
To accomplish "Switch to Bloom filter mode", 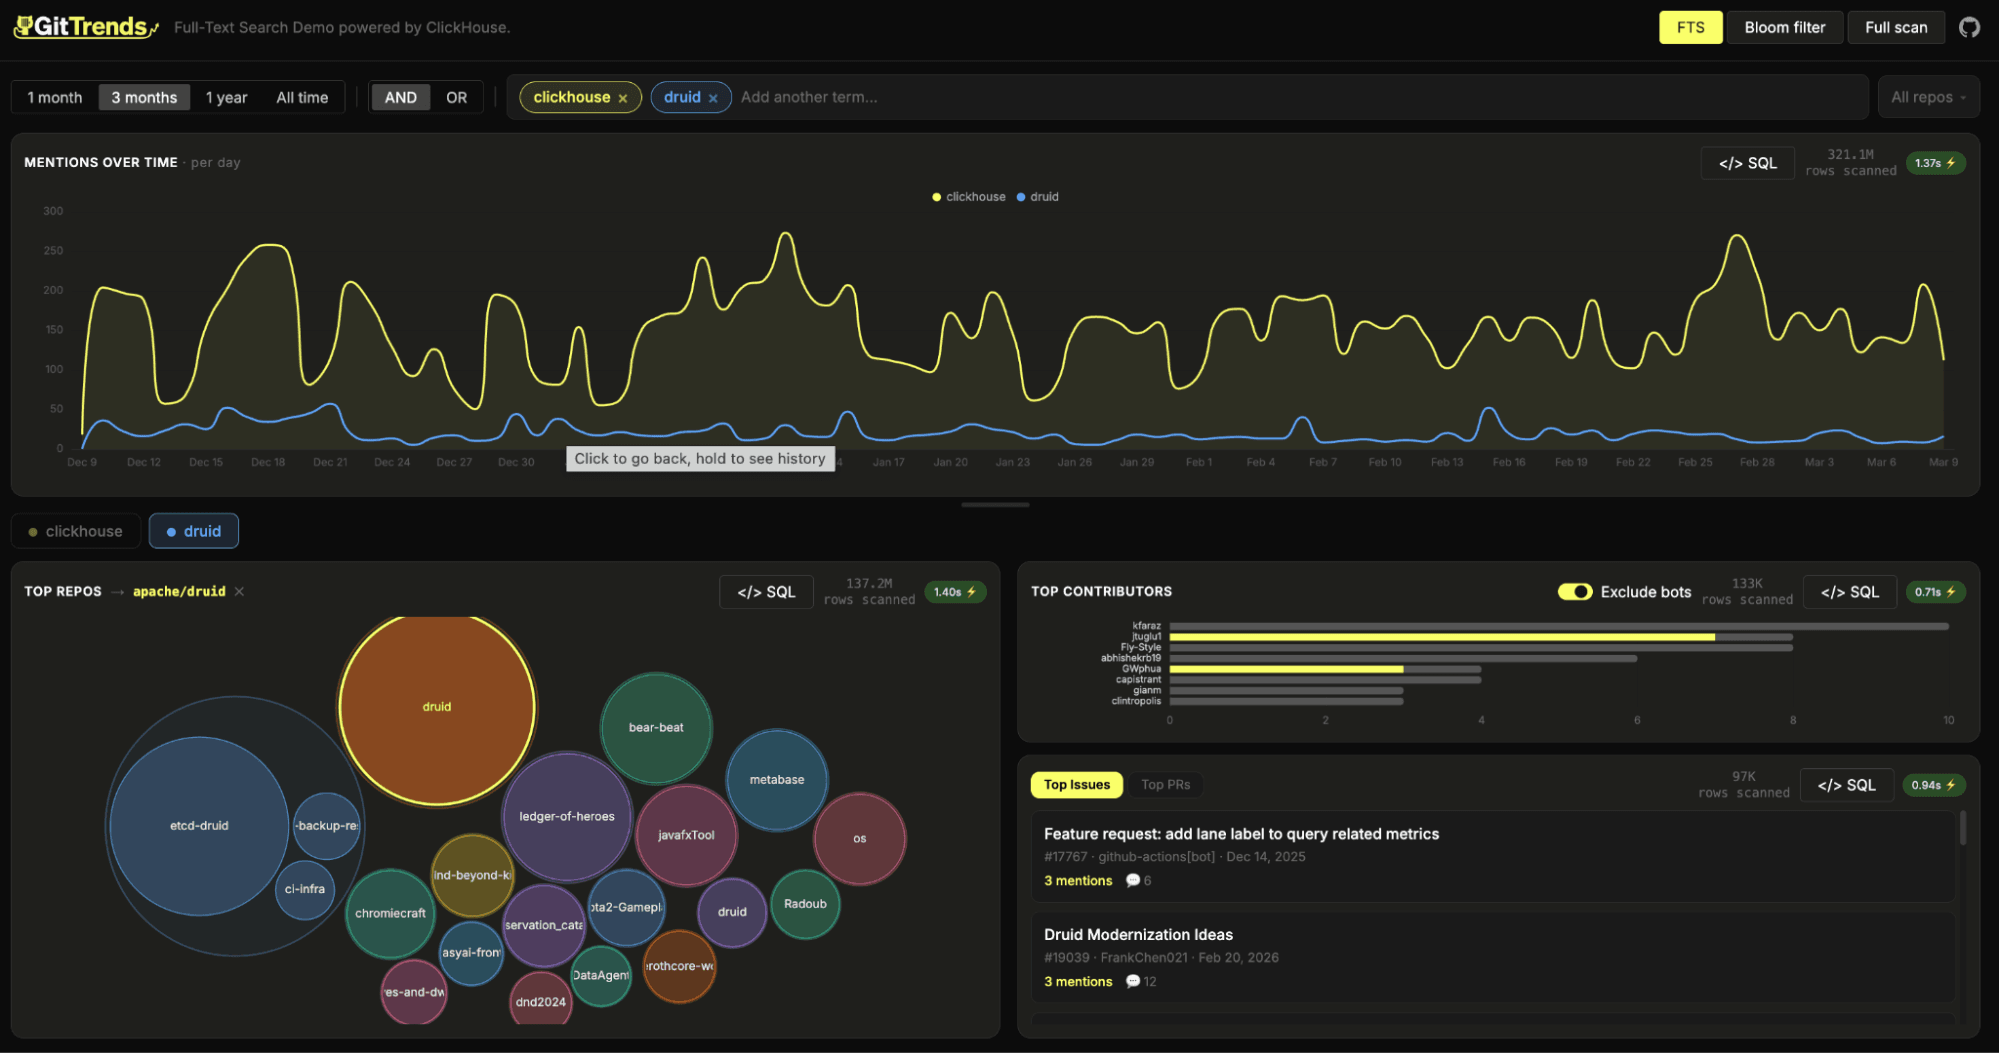I will click(1784, 27).
